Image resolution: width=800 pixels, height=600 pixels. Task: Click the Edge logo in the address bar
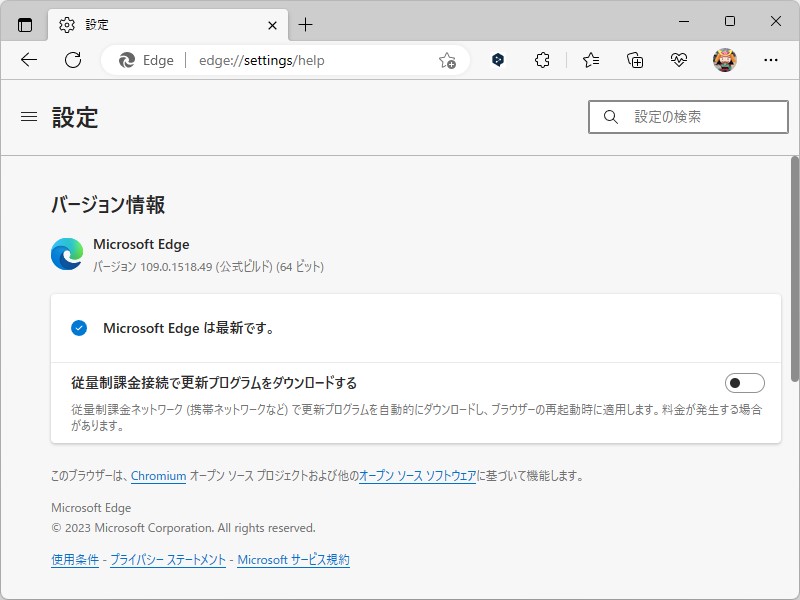click(x=129, y=60)
